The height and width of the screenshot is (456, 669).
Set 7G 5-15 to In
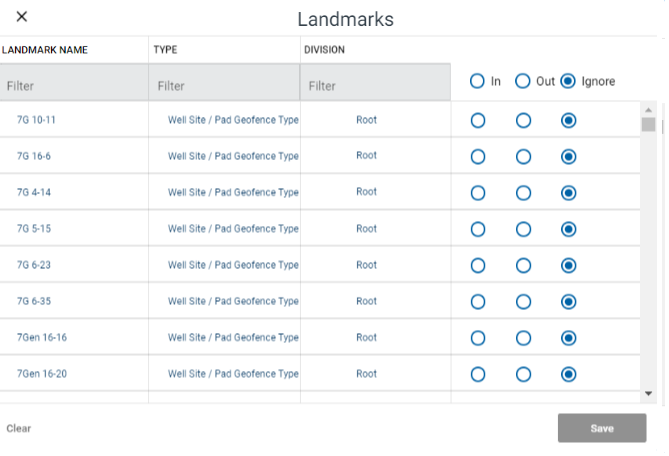478,229
